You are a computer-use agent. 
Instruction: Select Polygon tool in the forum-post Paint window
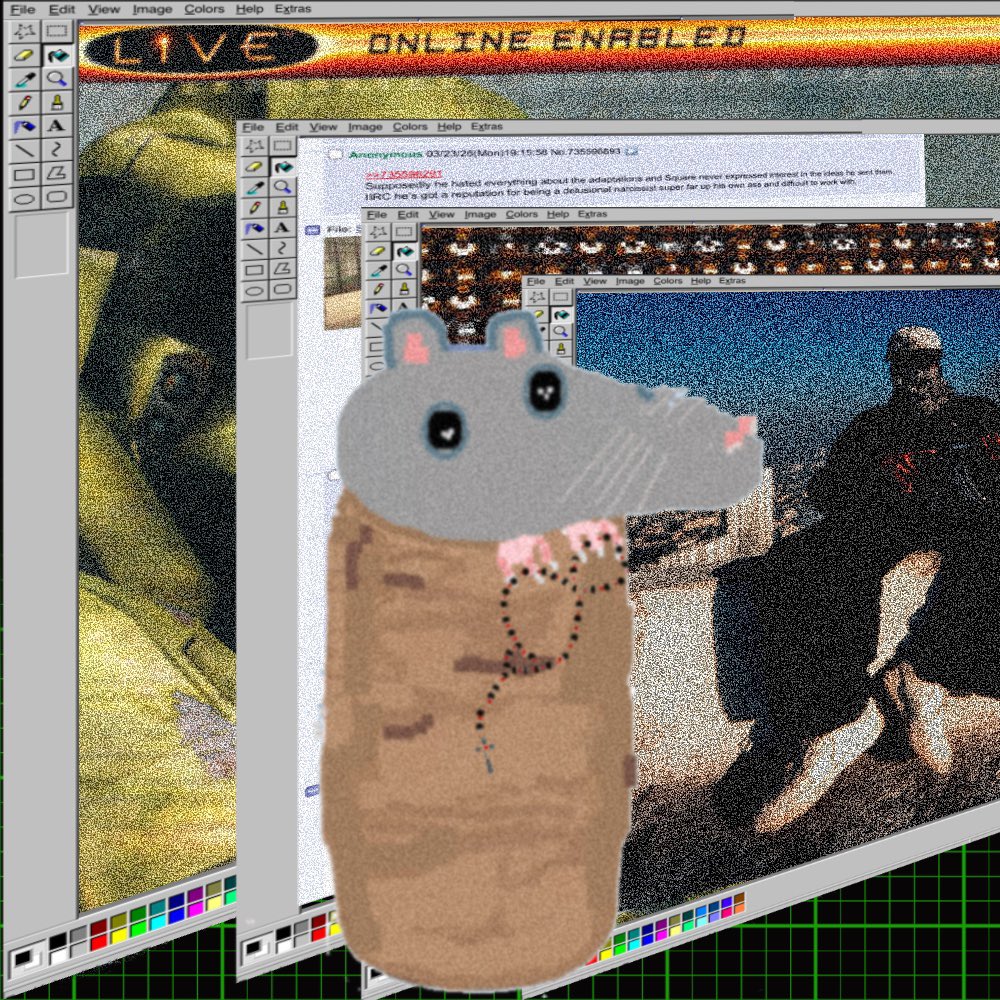(282, 268)
